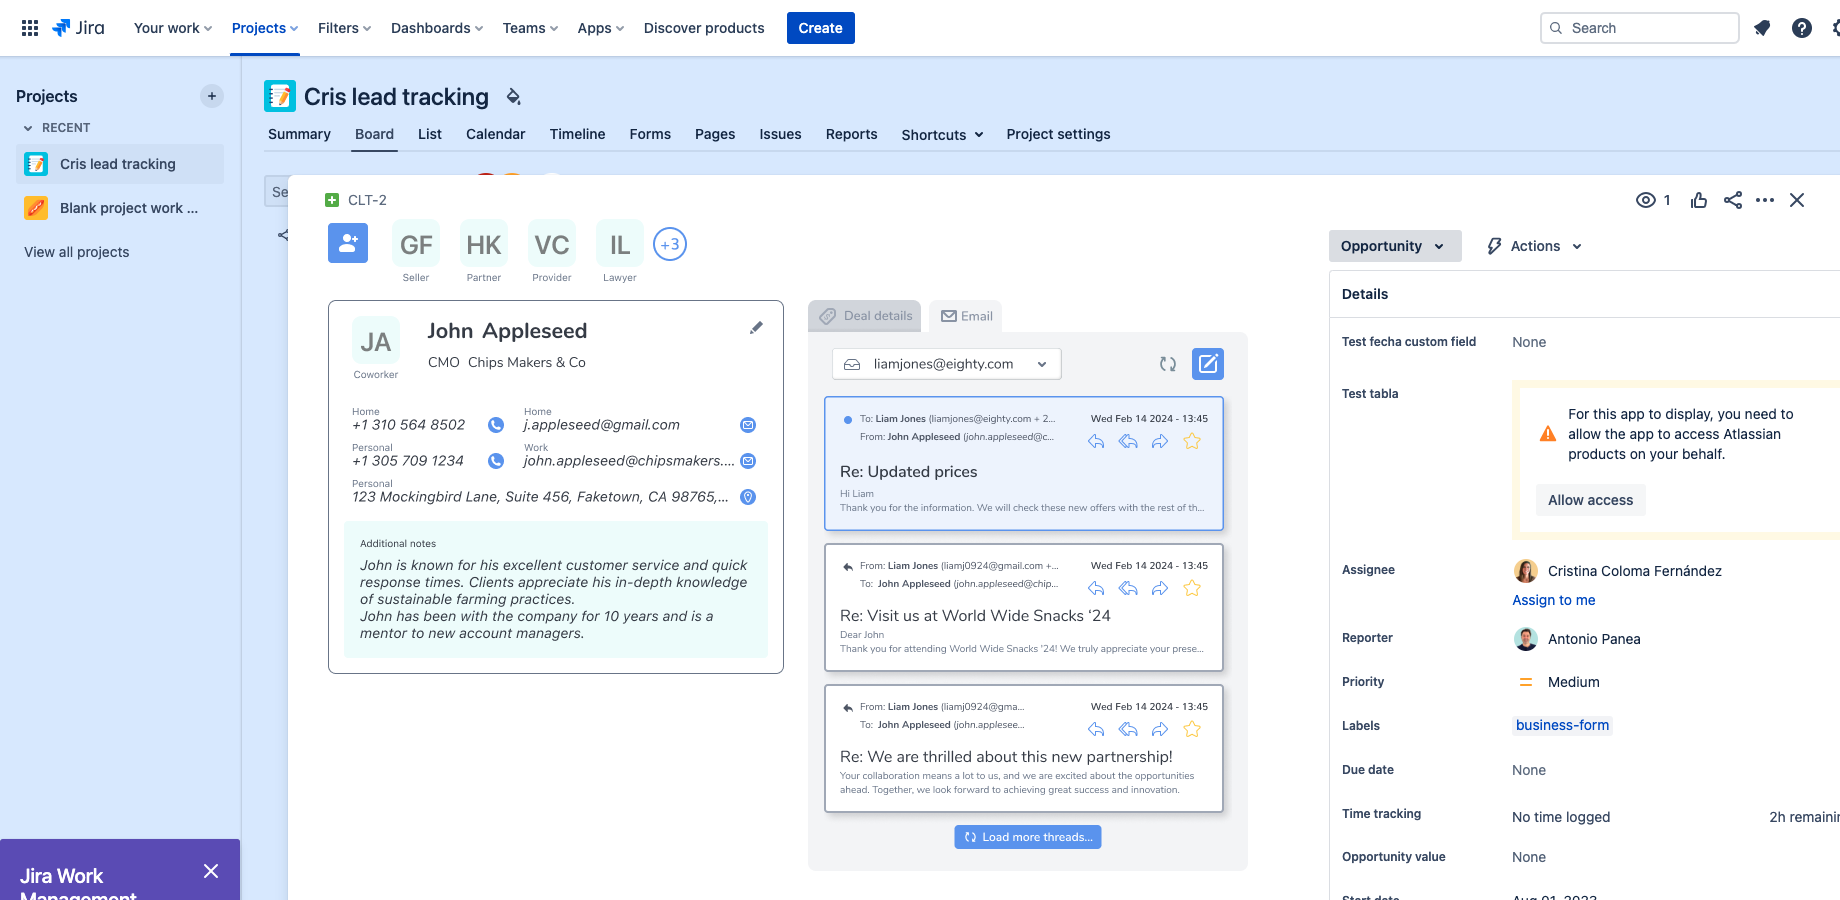
Task: Compose a new email
Action: click(x=1208, y=364)
